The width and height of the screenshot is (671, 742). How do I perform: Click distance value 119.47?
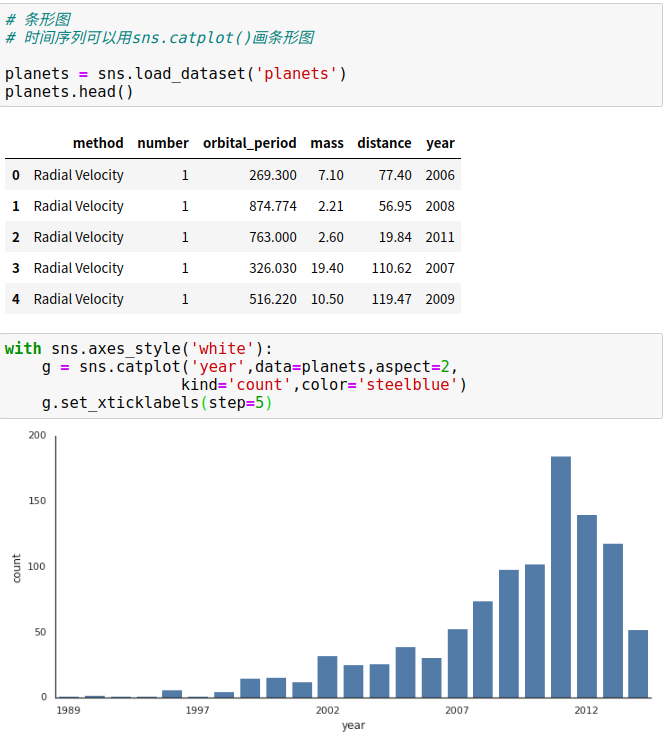point(392,299)
